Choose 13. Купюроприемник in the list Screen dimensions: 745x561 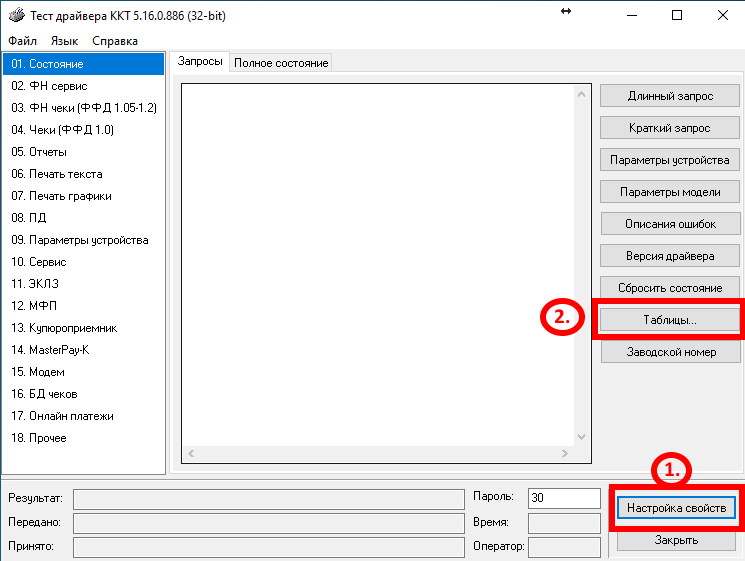point(64,328)
